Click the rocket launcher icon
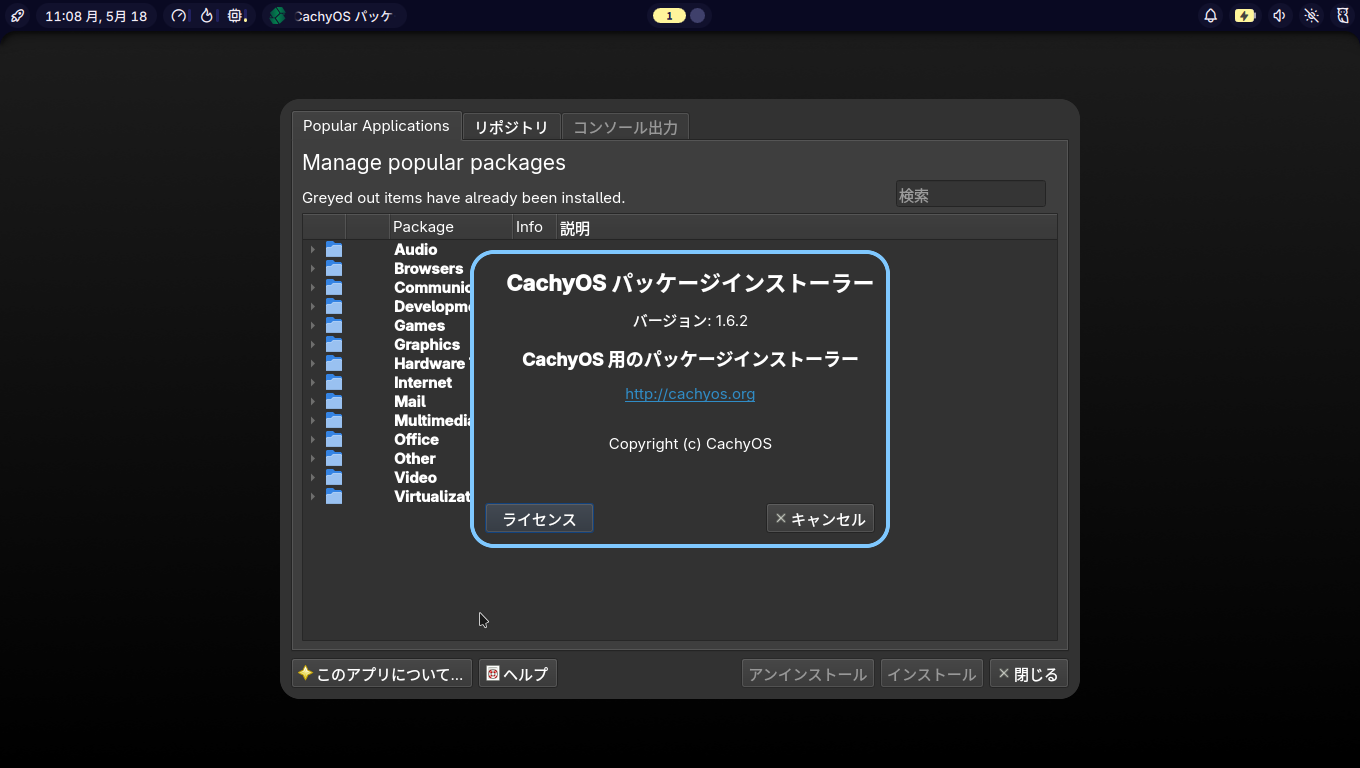The height and width of the screenshot is (768, 1360). tap(18, 16)
